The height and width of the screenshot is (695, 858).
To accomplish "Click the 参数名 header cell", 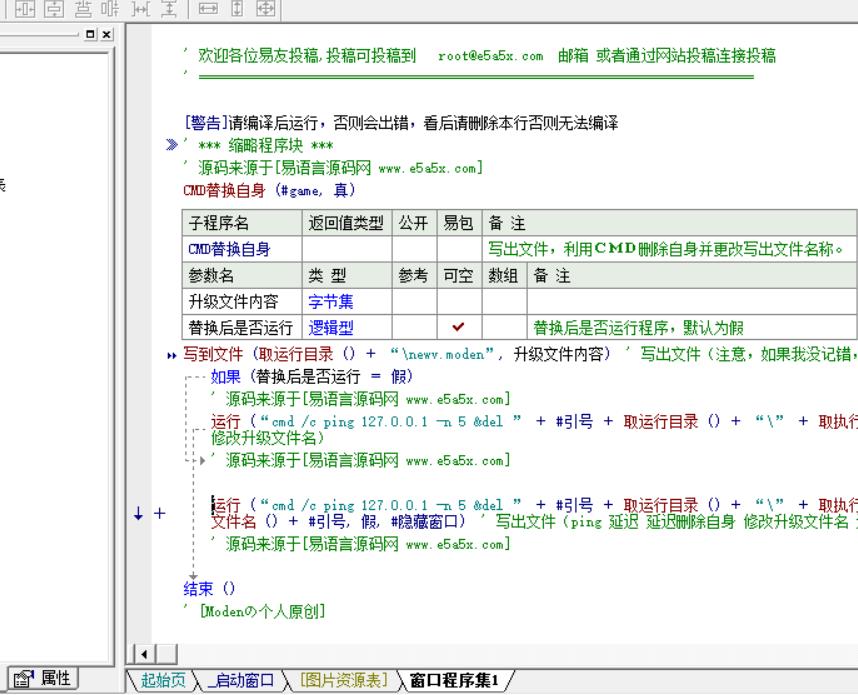I will click(x=242, y=276).
